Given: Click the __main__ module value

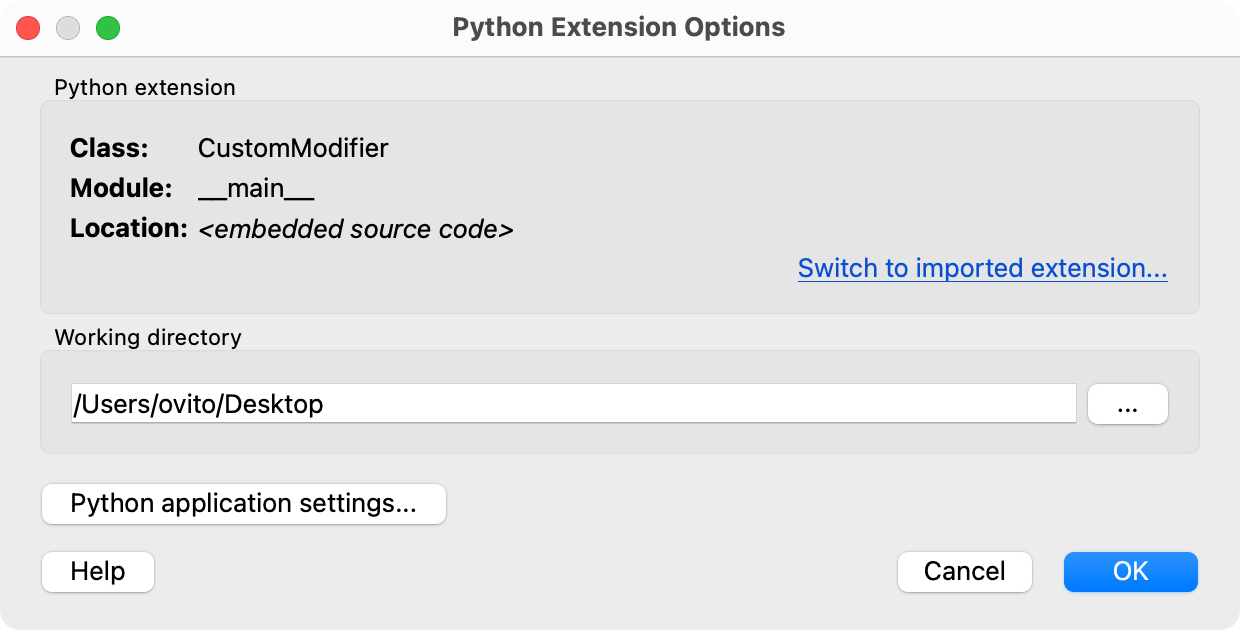Looking at the screenshot, I should (256, 188).
